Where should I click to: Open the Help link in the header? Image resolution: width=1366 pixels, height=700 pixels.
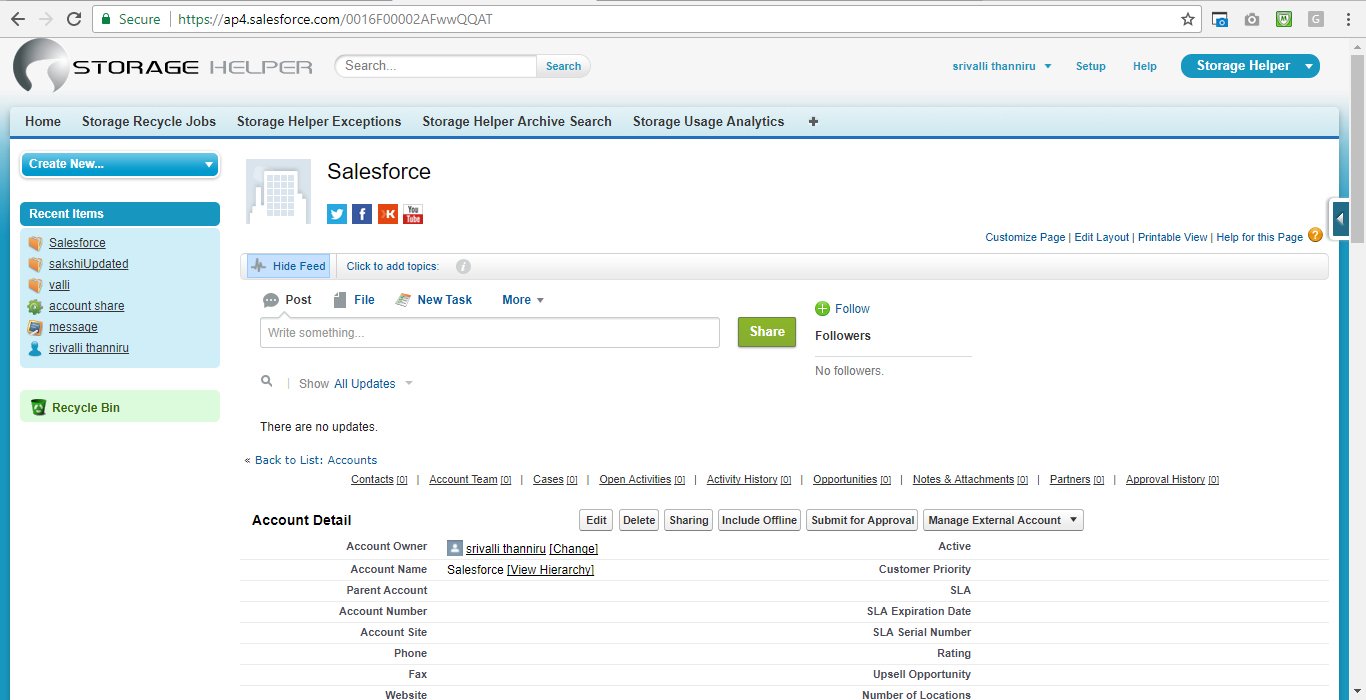[x=1145, y=66]
